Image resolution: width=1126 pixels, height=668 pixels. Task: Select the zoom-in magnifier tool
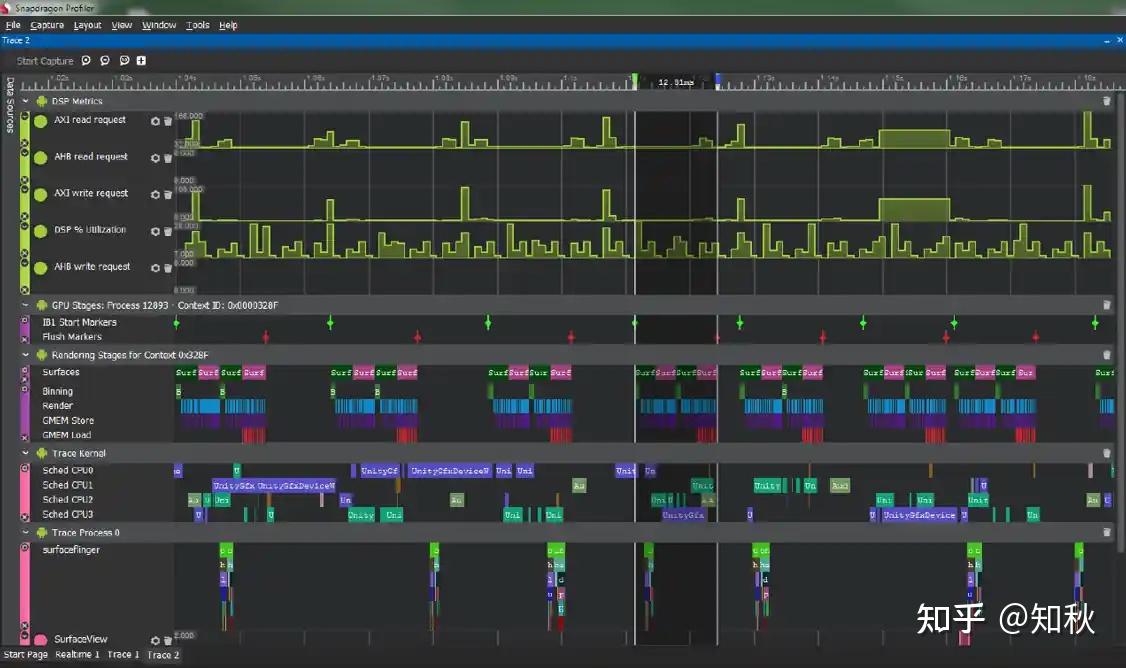click(86, 60)
